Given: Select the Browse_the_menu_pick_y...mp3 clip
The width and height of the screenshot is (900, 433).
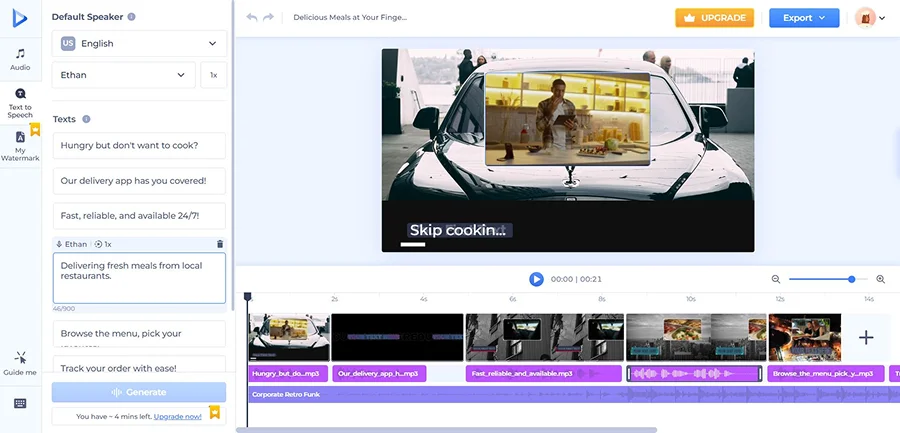Looking at the screenshot, I should click(825, 374).
